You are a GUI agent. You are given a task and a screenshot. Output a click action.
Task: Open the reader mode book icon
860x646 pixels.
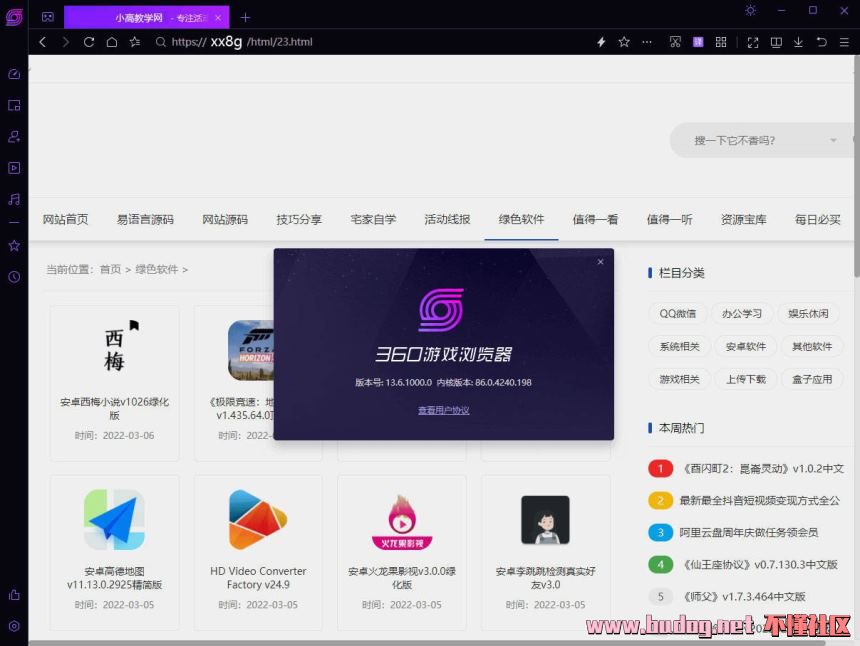click(776, 42)
